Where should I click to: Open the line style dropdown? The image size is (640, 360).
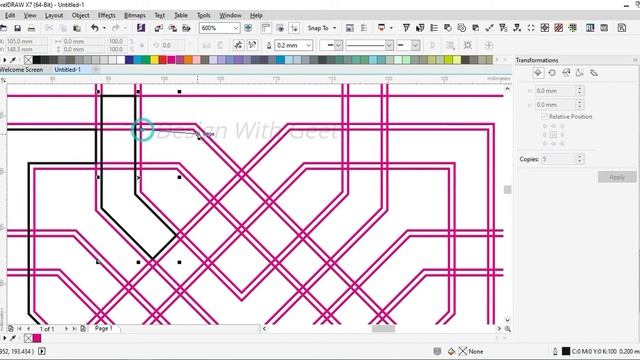(x=389, y=45)
